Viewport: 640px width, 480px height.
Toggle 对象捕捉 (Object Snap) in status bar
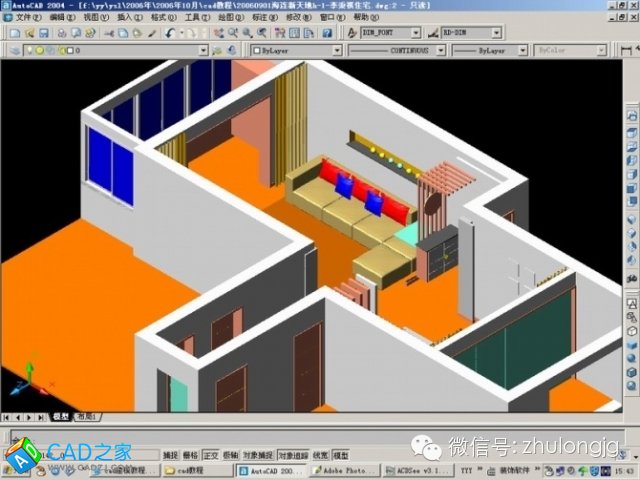[258, 454]
